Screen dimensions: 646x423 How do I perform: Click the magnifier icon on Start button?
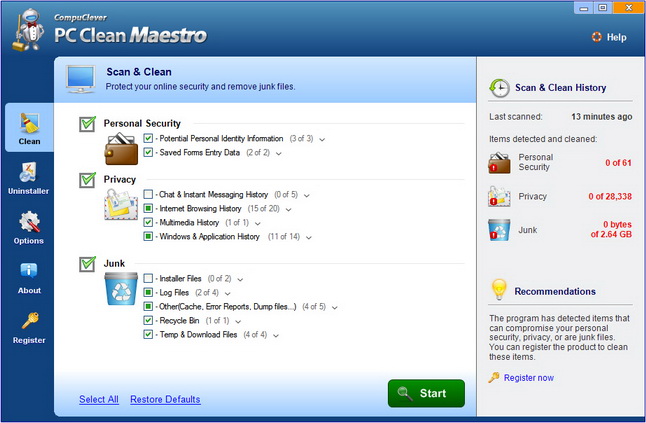(x=405, y=393)
